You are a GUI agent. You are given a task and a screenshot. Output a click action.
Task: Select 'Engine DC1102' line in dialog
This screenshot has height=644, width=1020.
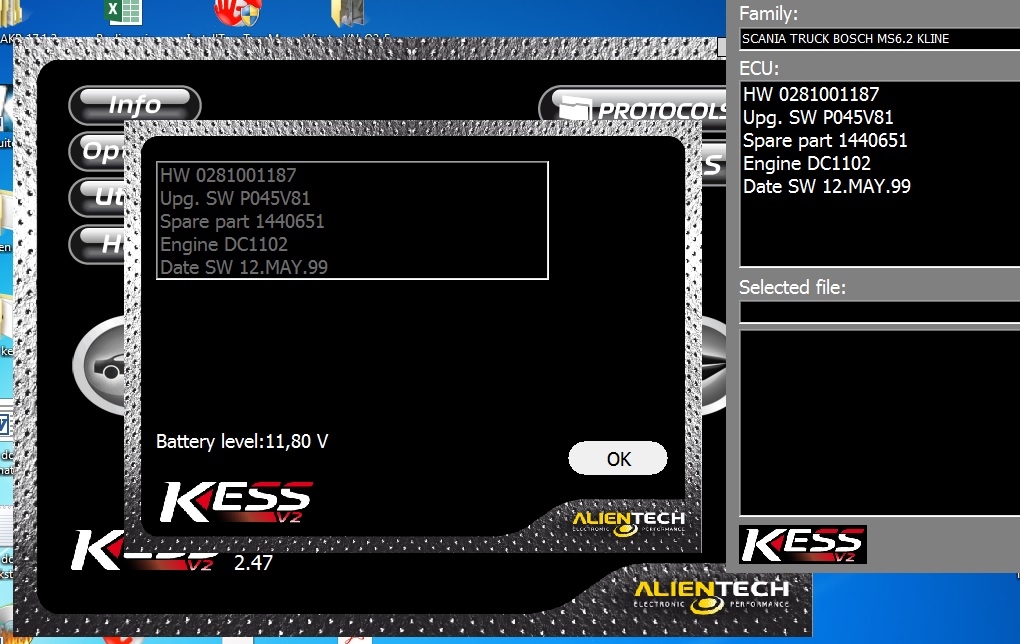224,244
